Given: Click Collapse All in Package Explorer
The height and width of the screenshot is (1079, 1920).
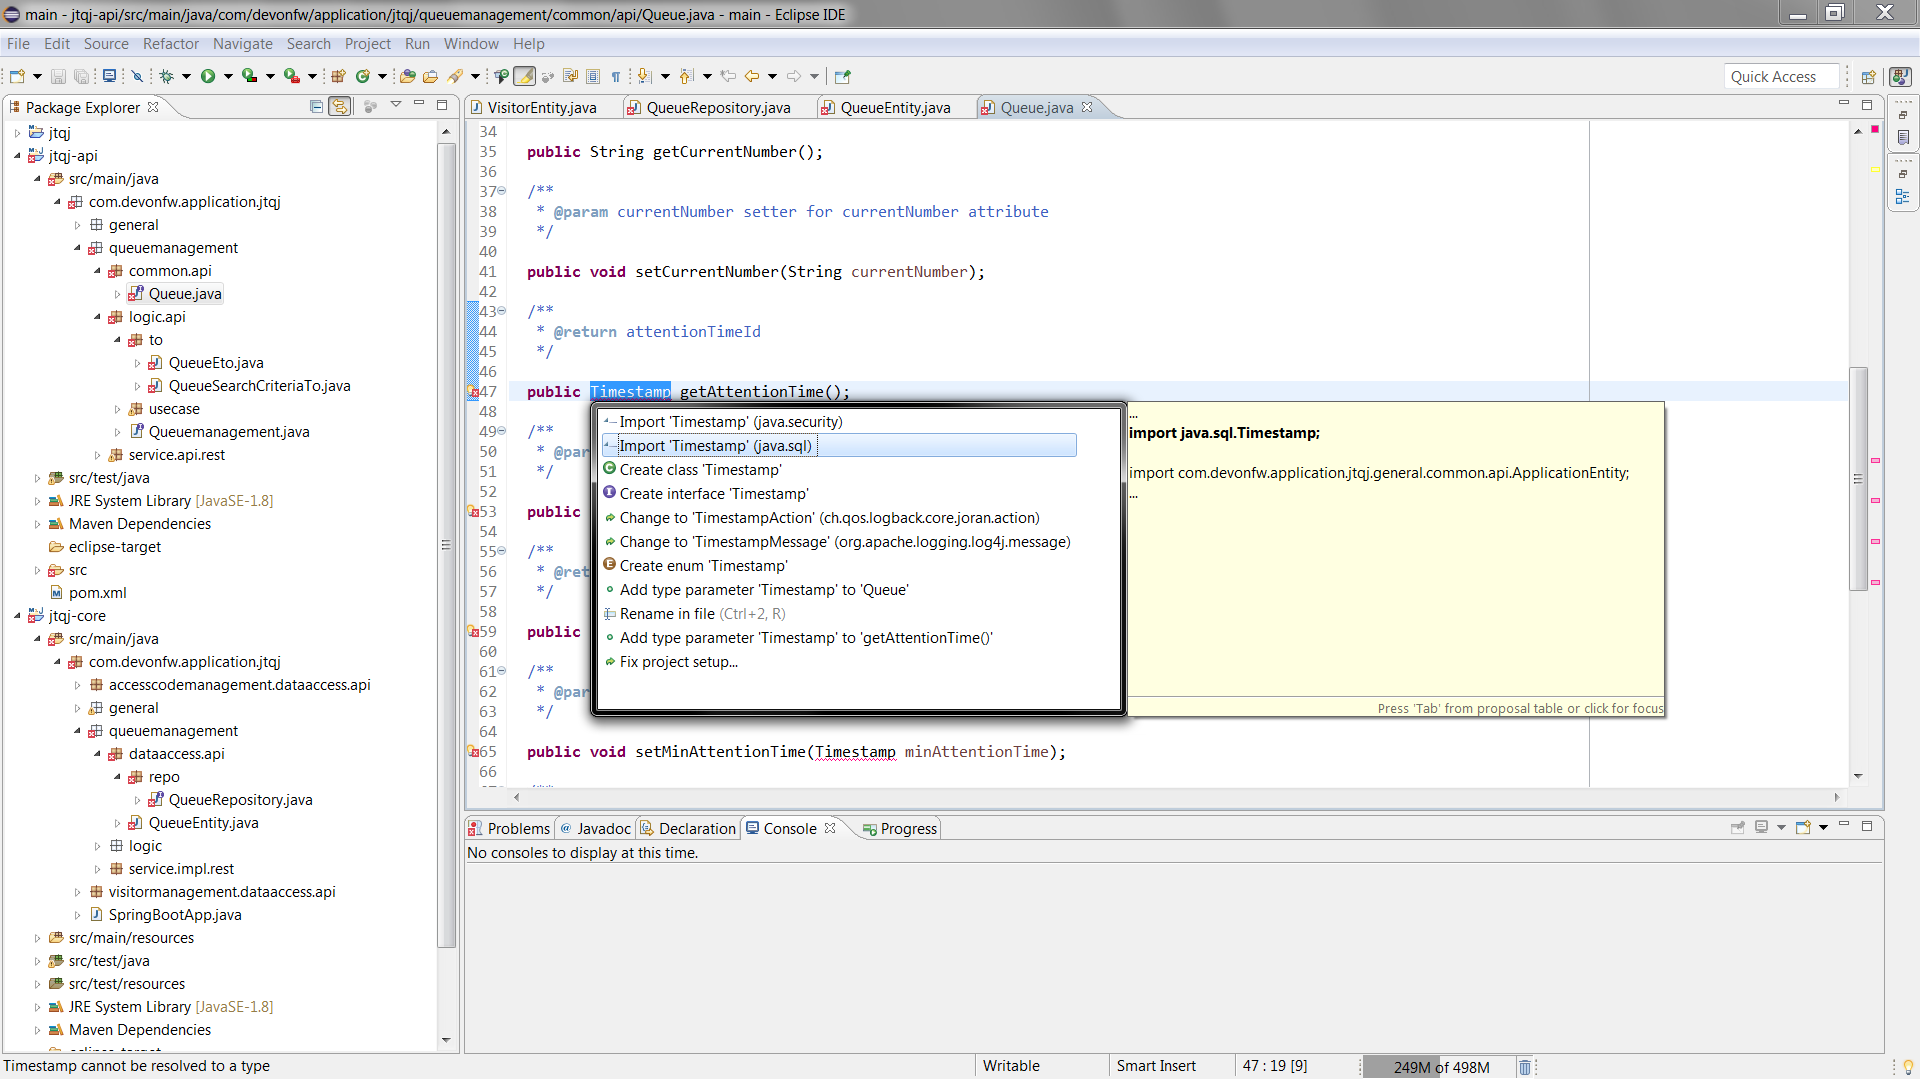Looking at the screenshot, I should [316, 107].
